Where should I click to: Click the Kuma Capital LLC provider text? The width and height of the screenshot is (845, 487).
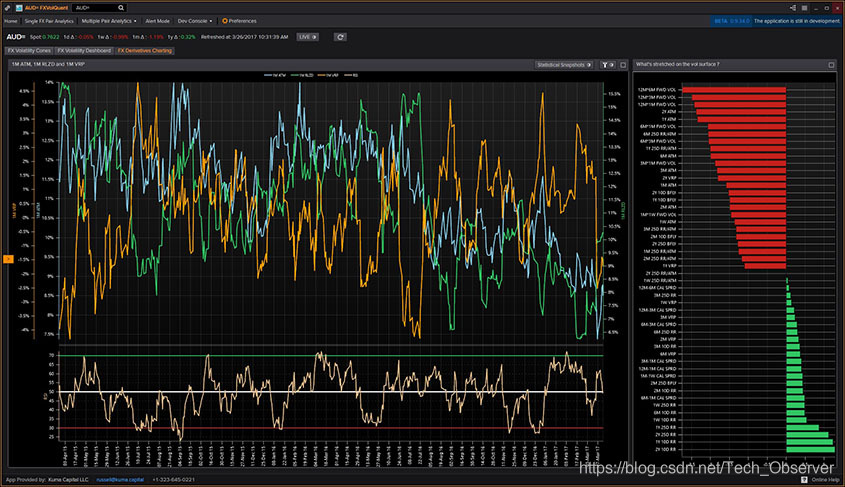tap(68, 479)
